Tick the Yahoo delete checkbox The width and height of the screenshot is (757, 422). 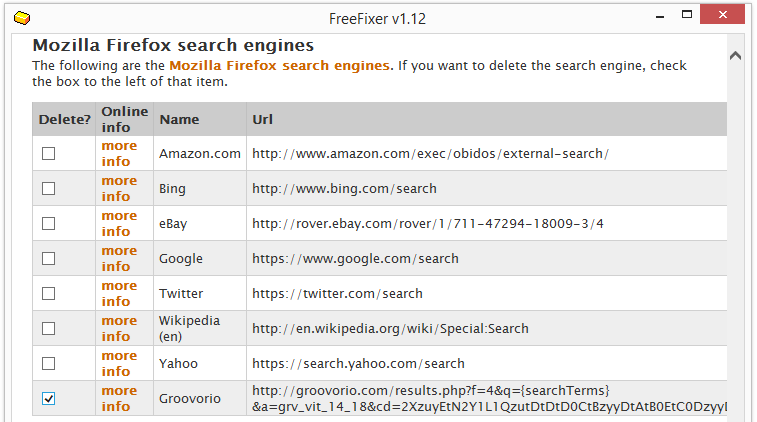tap(48, 364)
